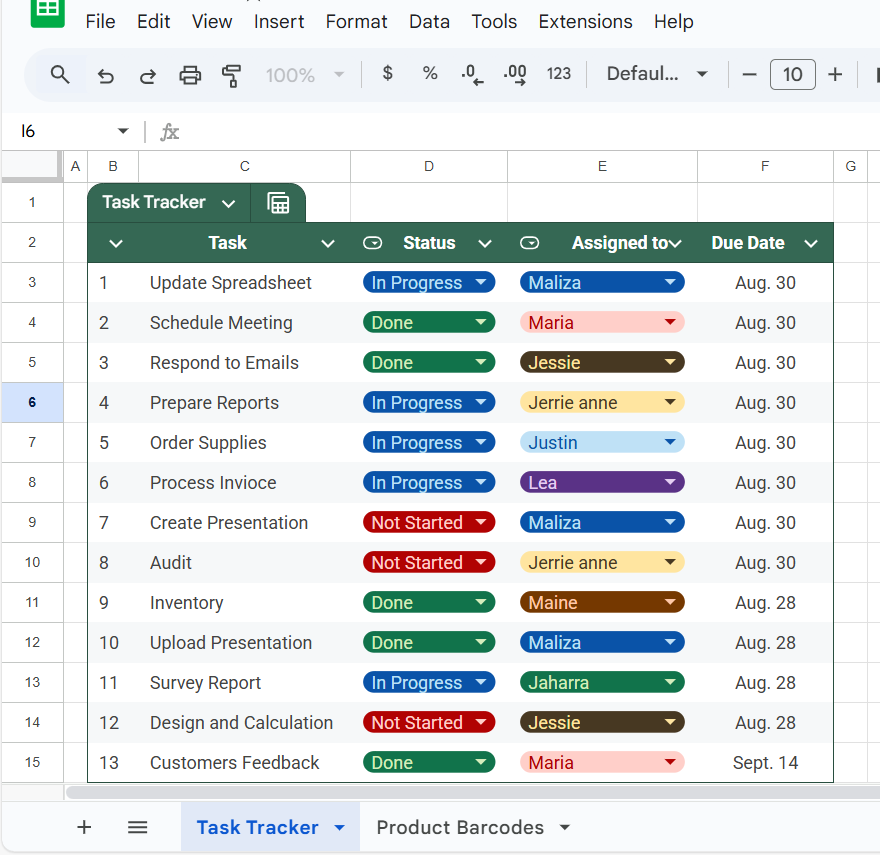Open the zoom 100% dropdown
The height and width of the screenshot is (855, 880).
305,75
